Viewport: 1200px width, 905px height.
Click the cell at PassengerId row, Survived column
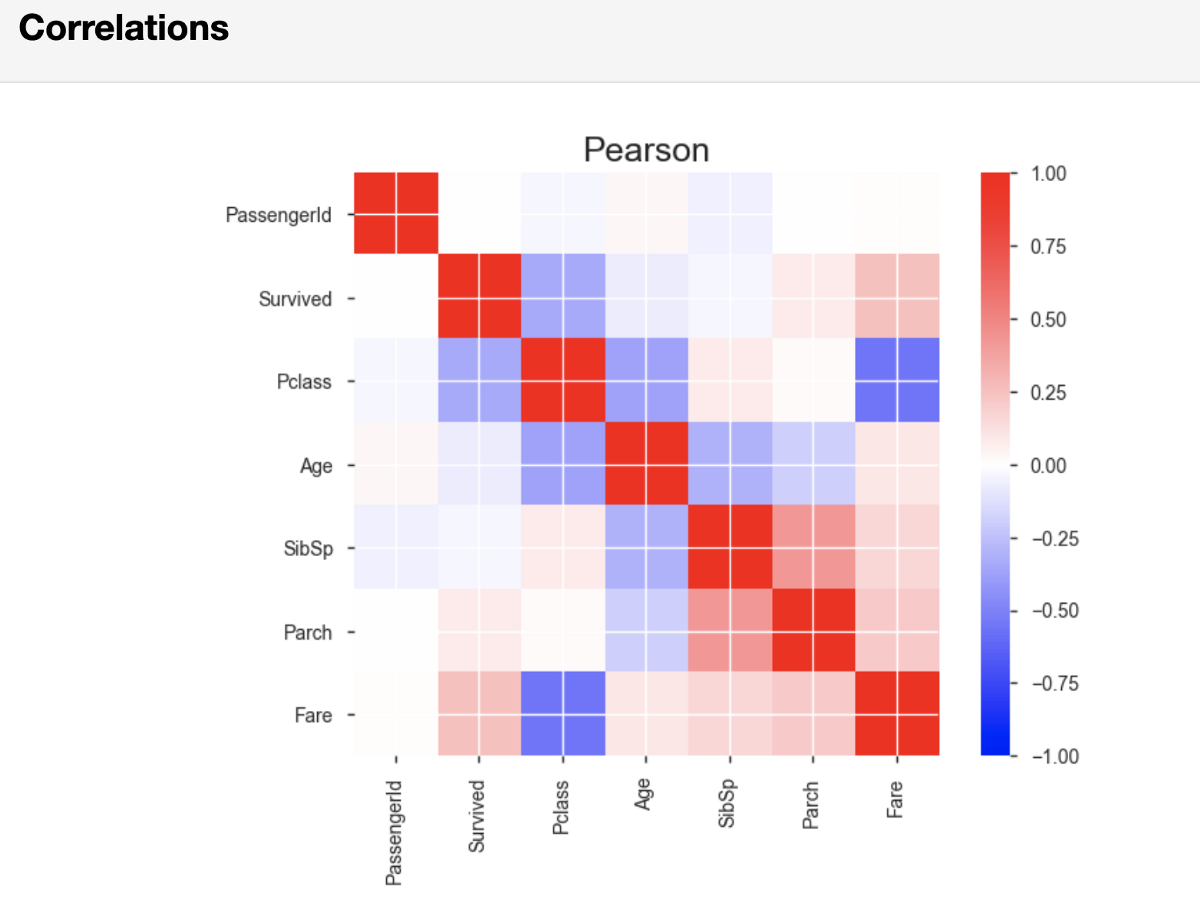(480, 214)
